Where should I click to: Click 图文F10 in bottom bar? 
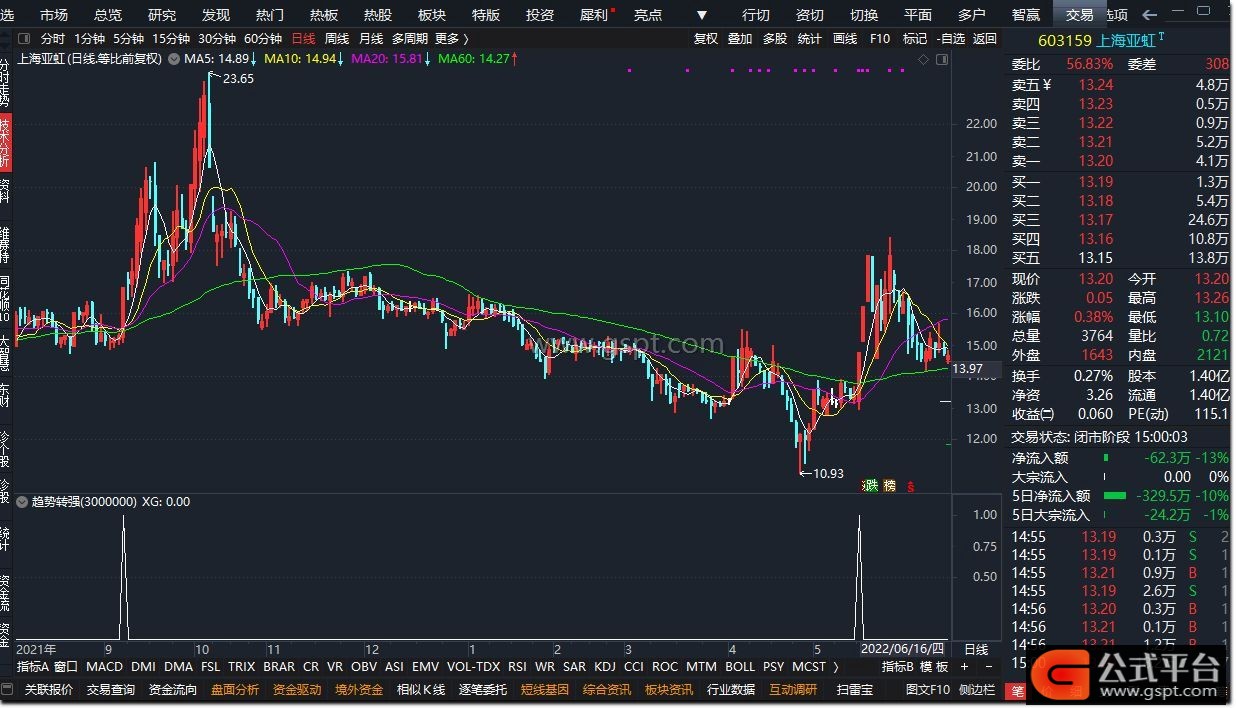click(928, 689)
